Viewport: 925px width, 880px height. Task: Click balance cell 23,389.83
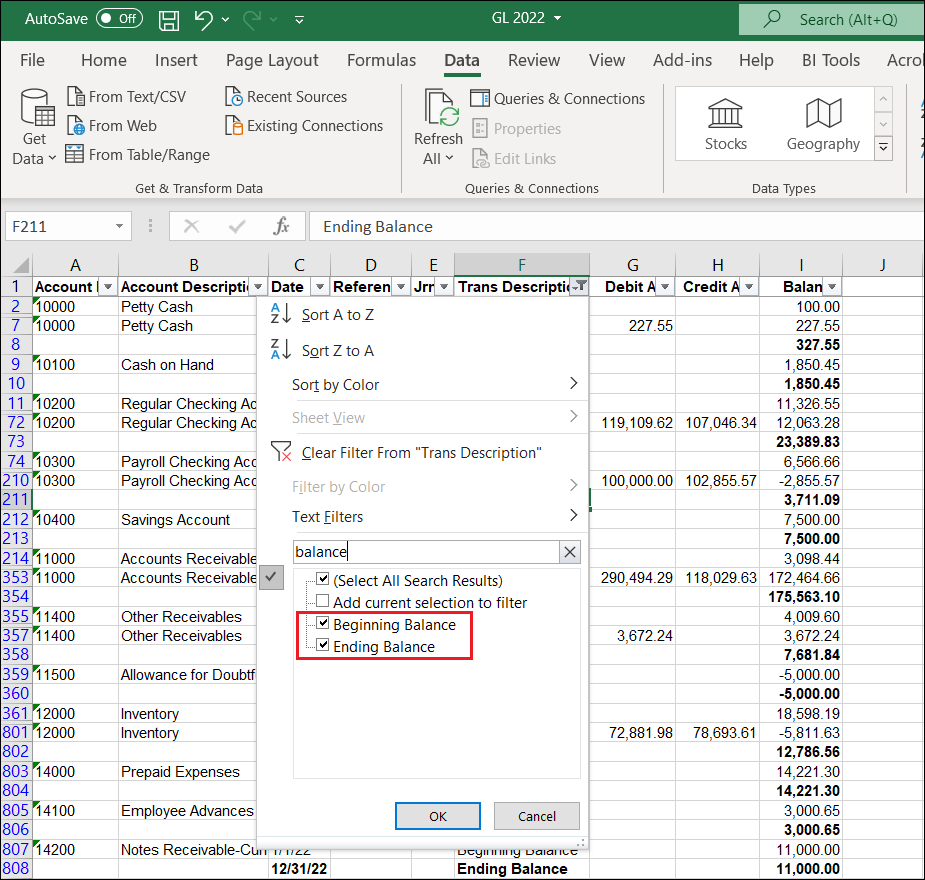click(x=801, y=442)
